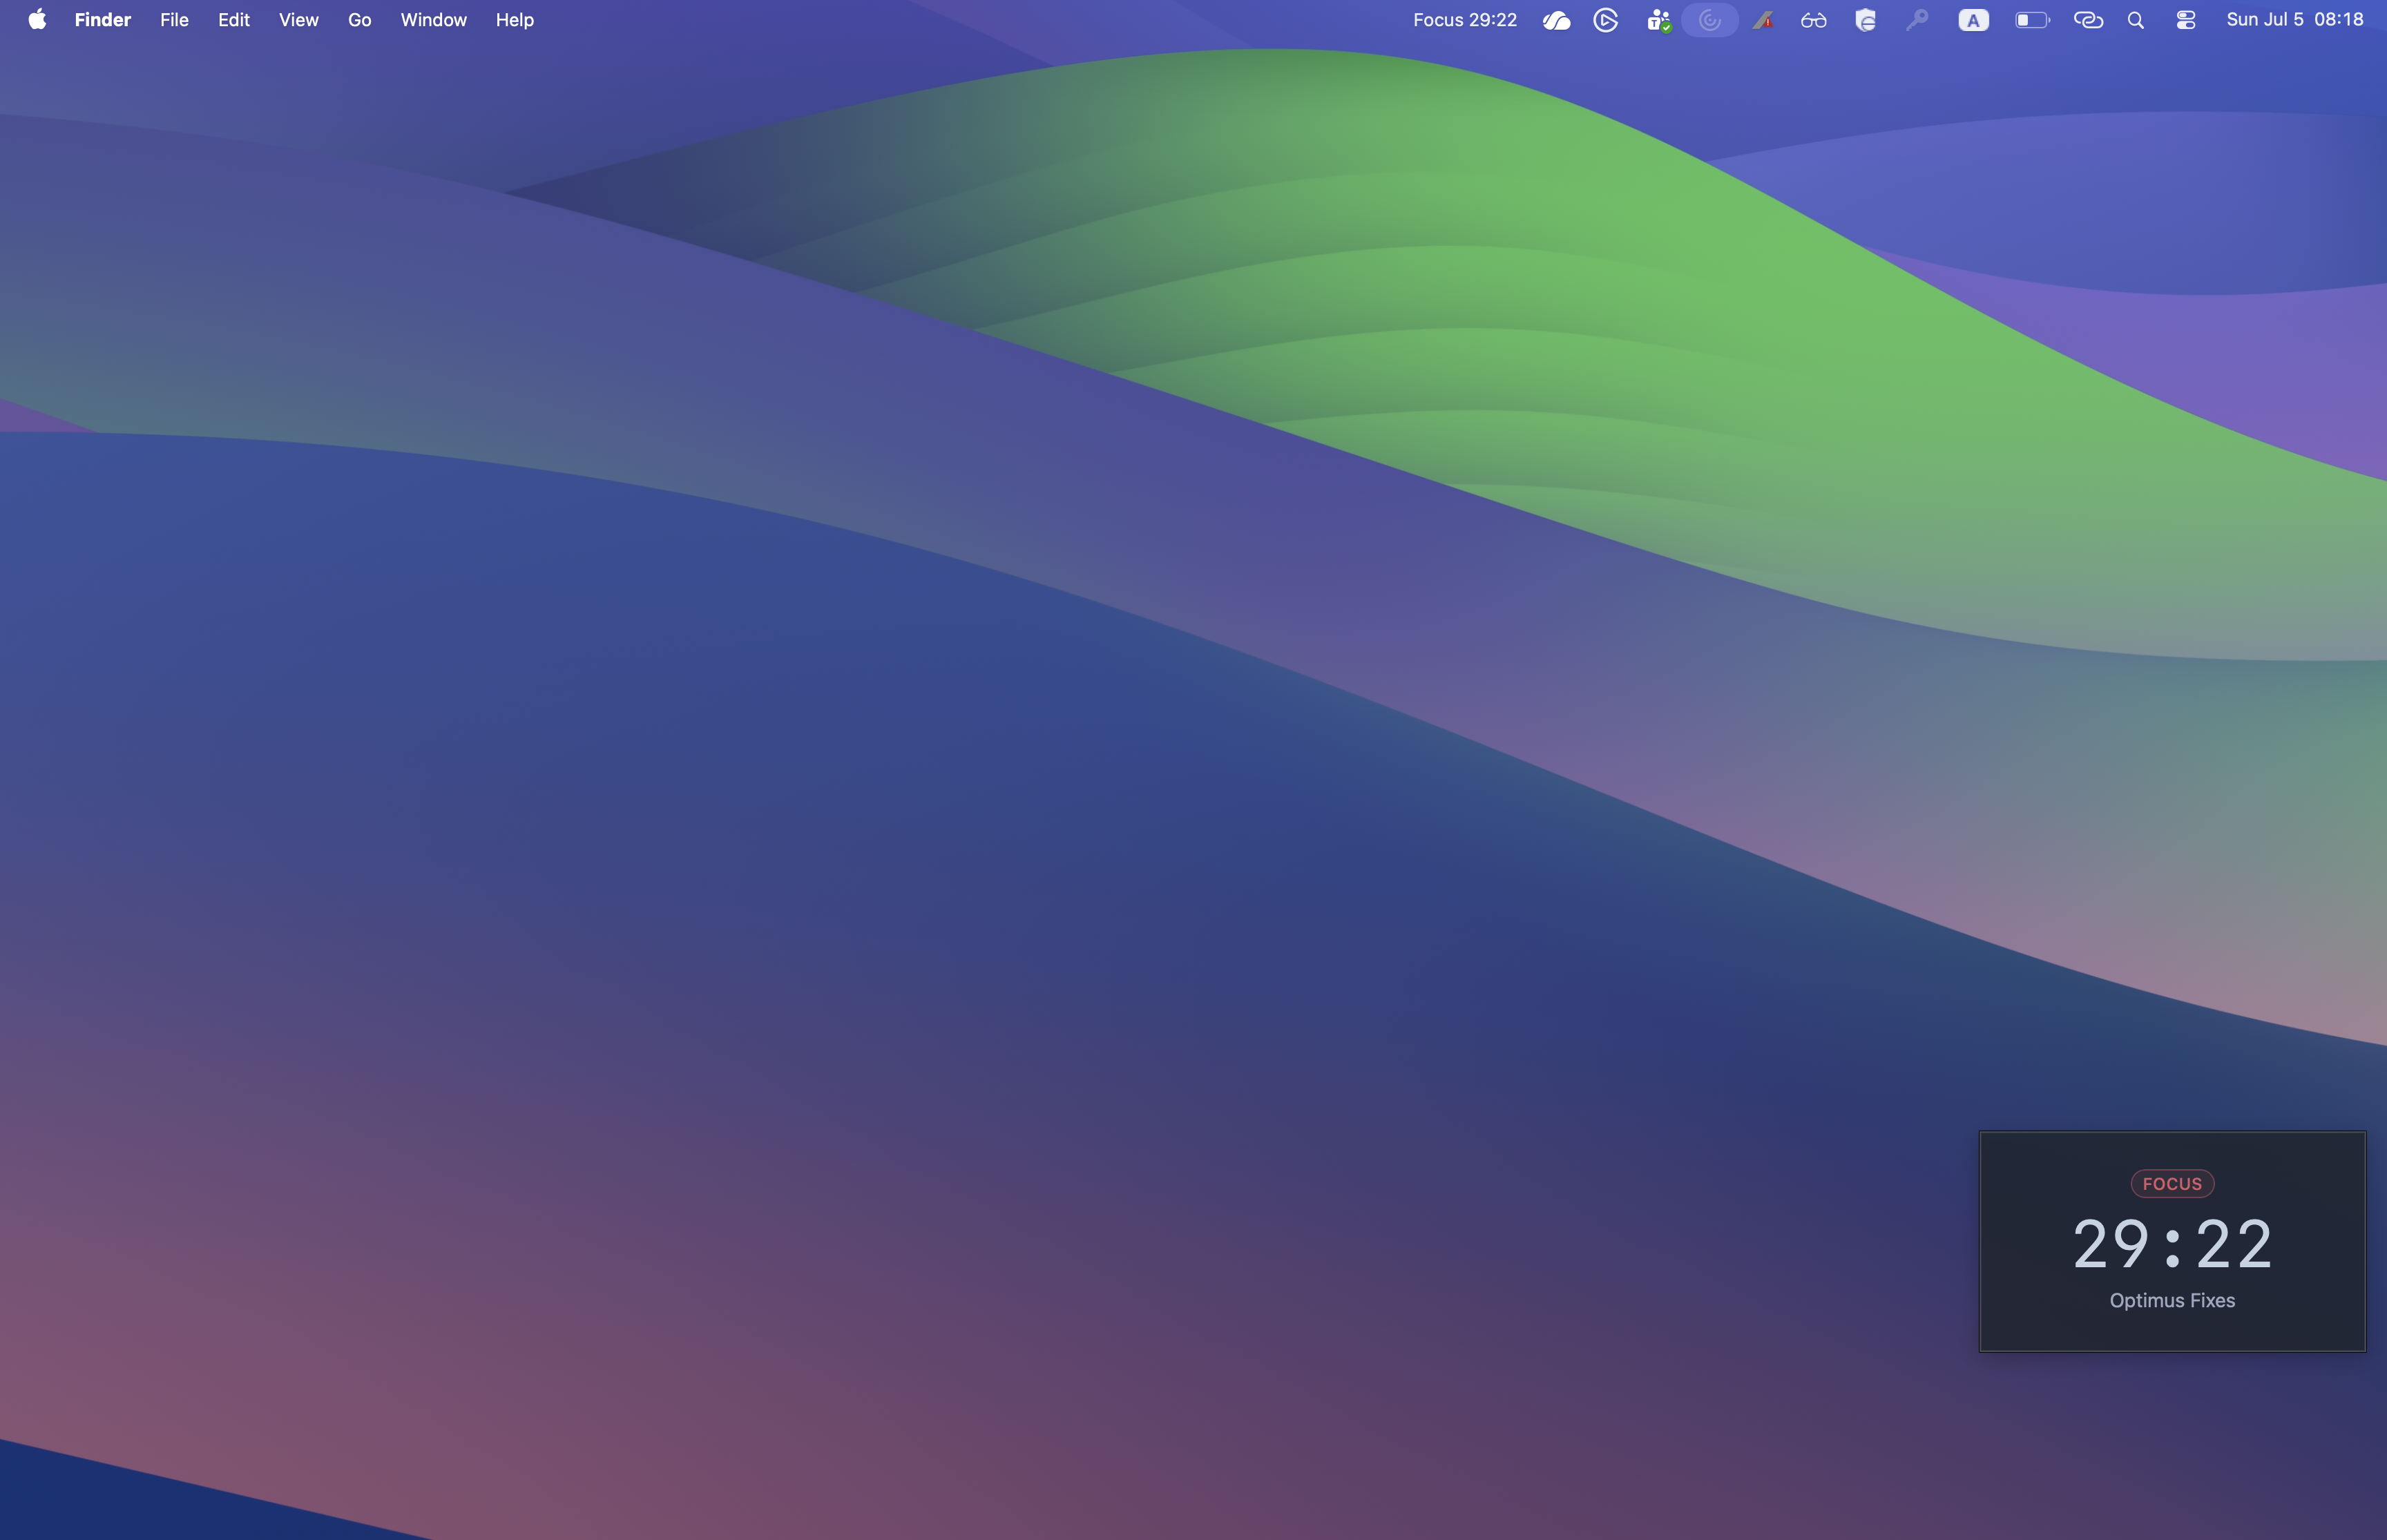
Task: Open the Finder menu
Action: point(103,20)
